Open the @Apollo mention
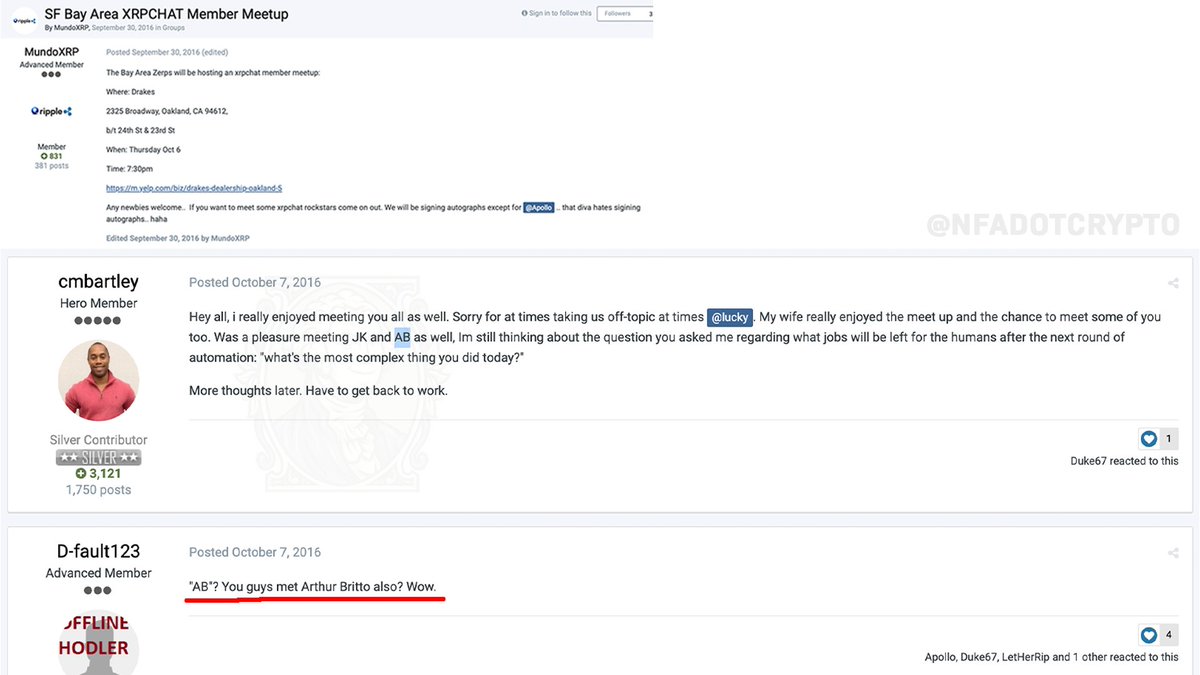 pyautogui.click(x=538, y=207)
